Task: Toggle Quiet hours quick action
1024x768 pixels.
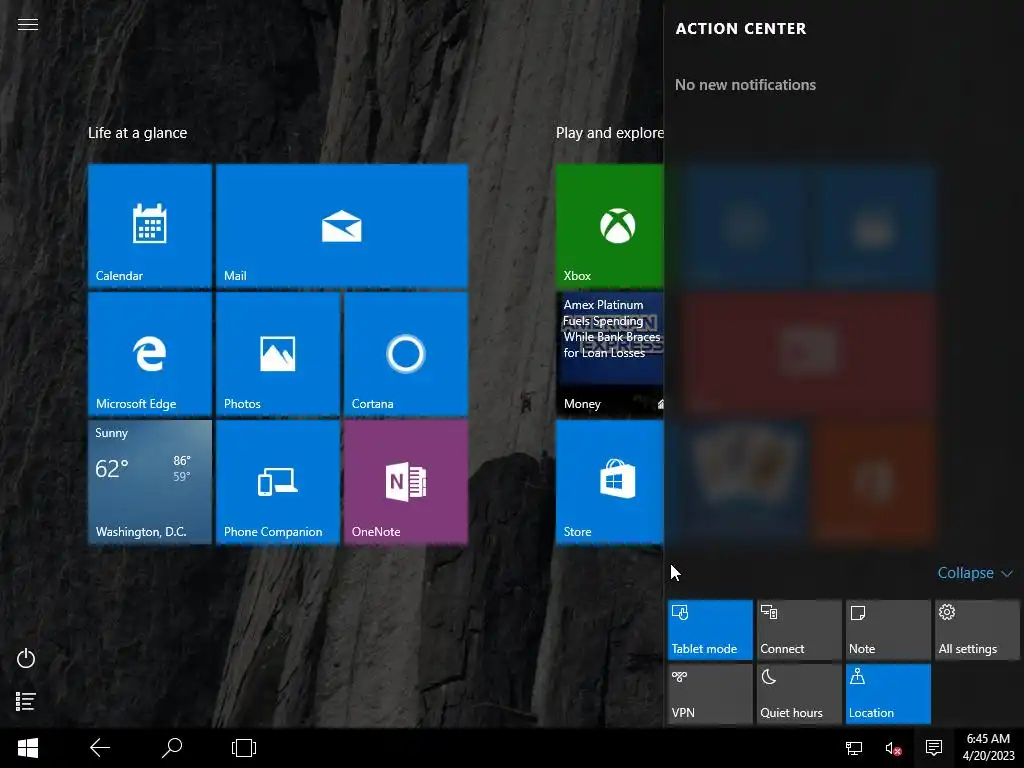Action: coord(799,694)
